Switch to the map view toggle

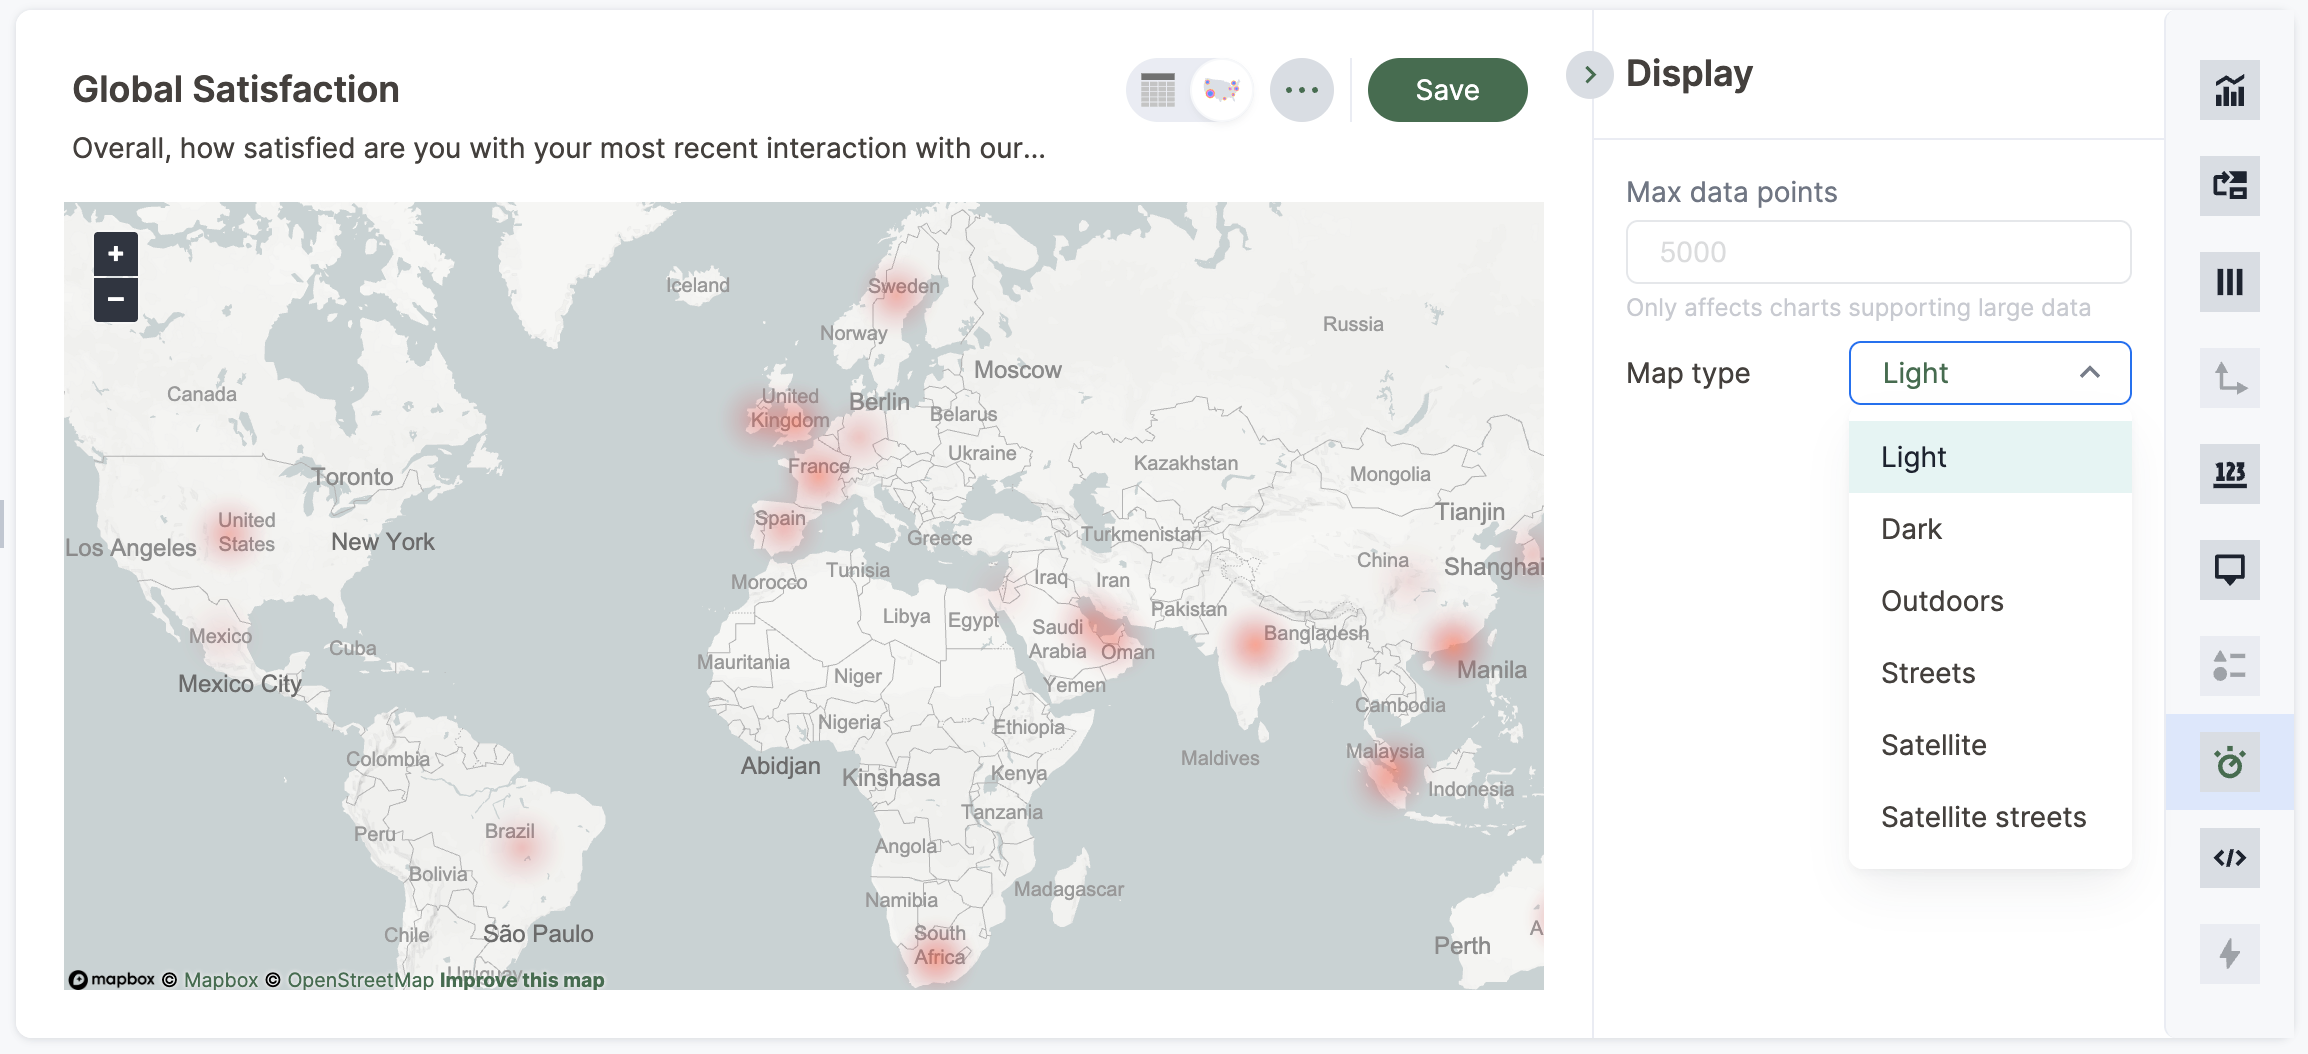(x=1221, y=90)
